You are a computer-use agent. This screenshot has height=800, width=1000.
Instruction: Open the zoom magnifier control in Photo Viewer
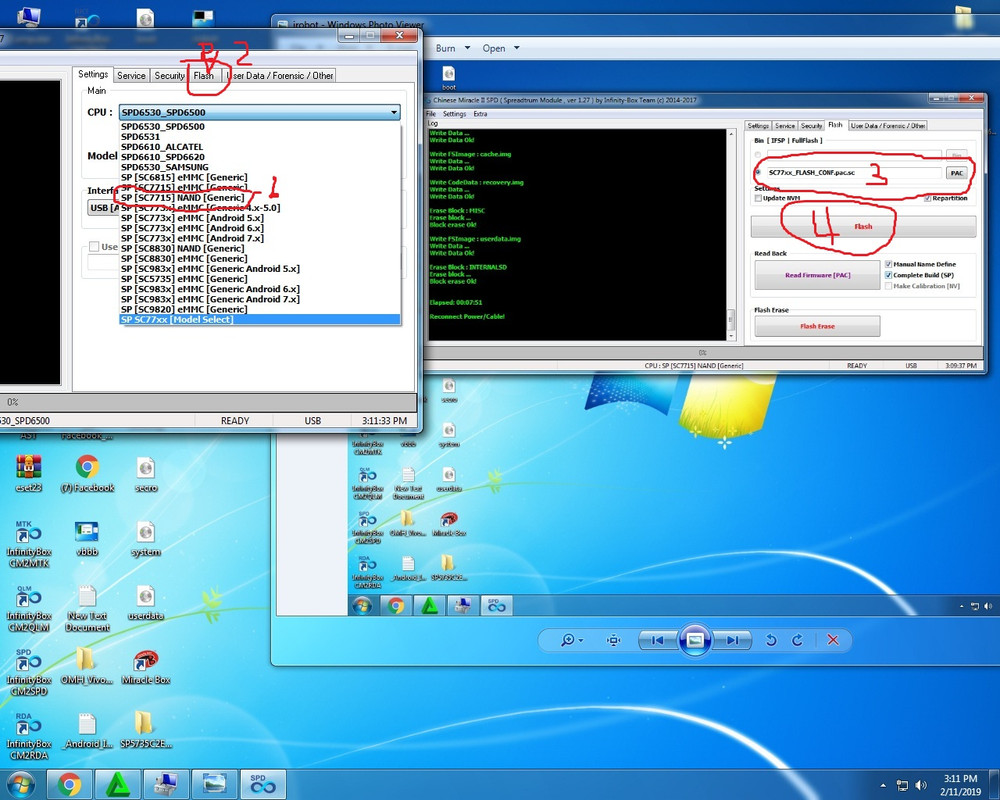(571, 640)
